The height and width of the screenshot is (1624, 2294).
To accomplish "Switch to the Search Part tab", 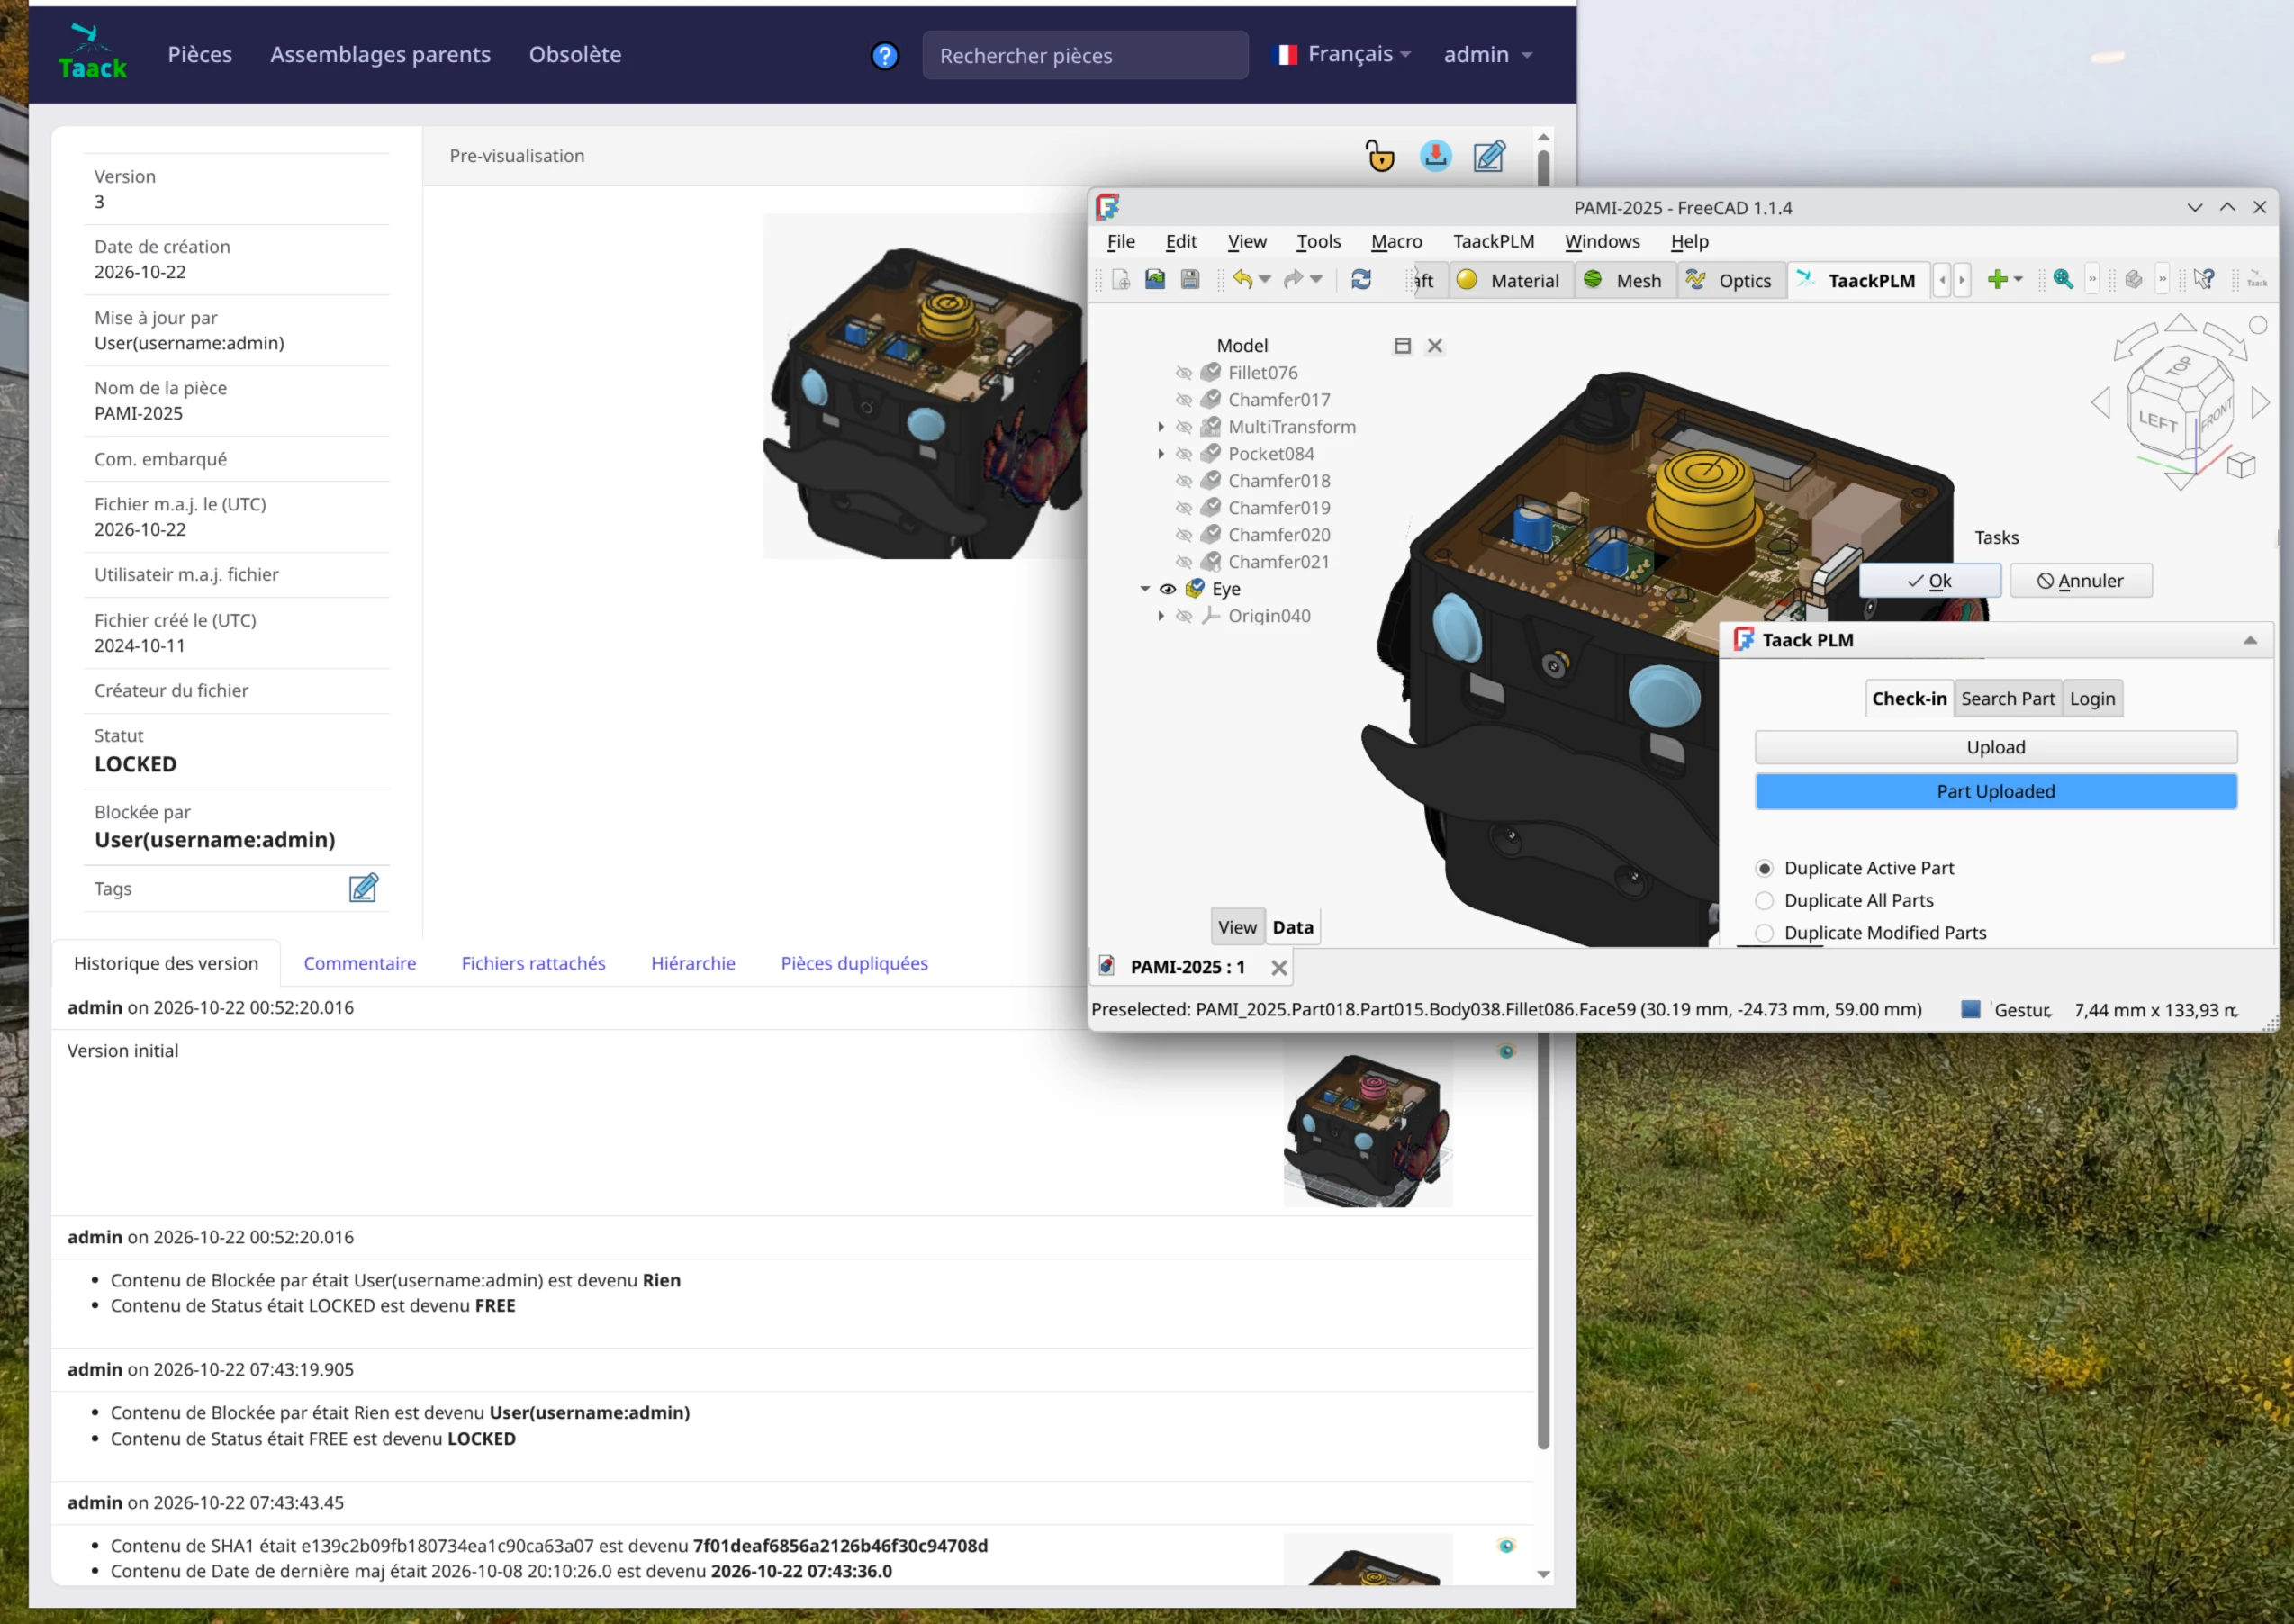I will click(x=2007, y=698).
